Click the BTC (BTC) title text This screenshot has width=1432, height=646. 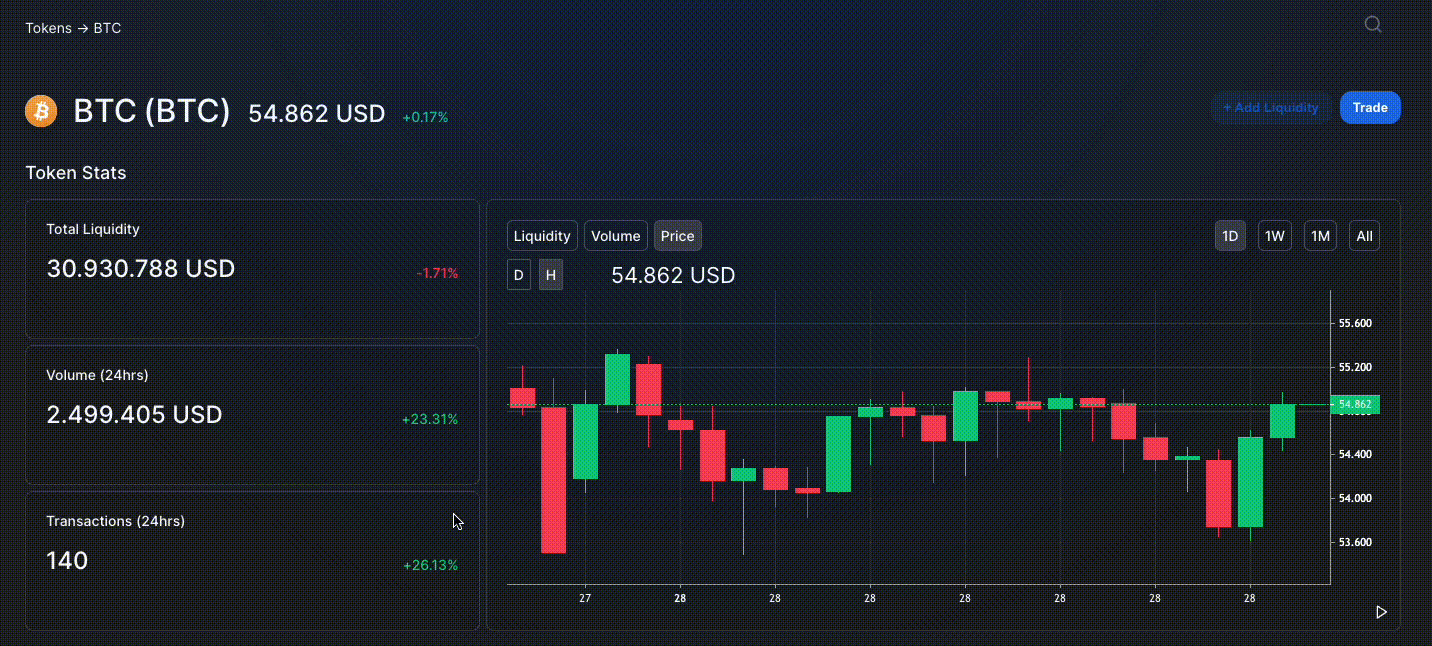[x=152, y=111]
